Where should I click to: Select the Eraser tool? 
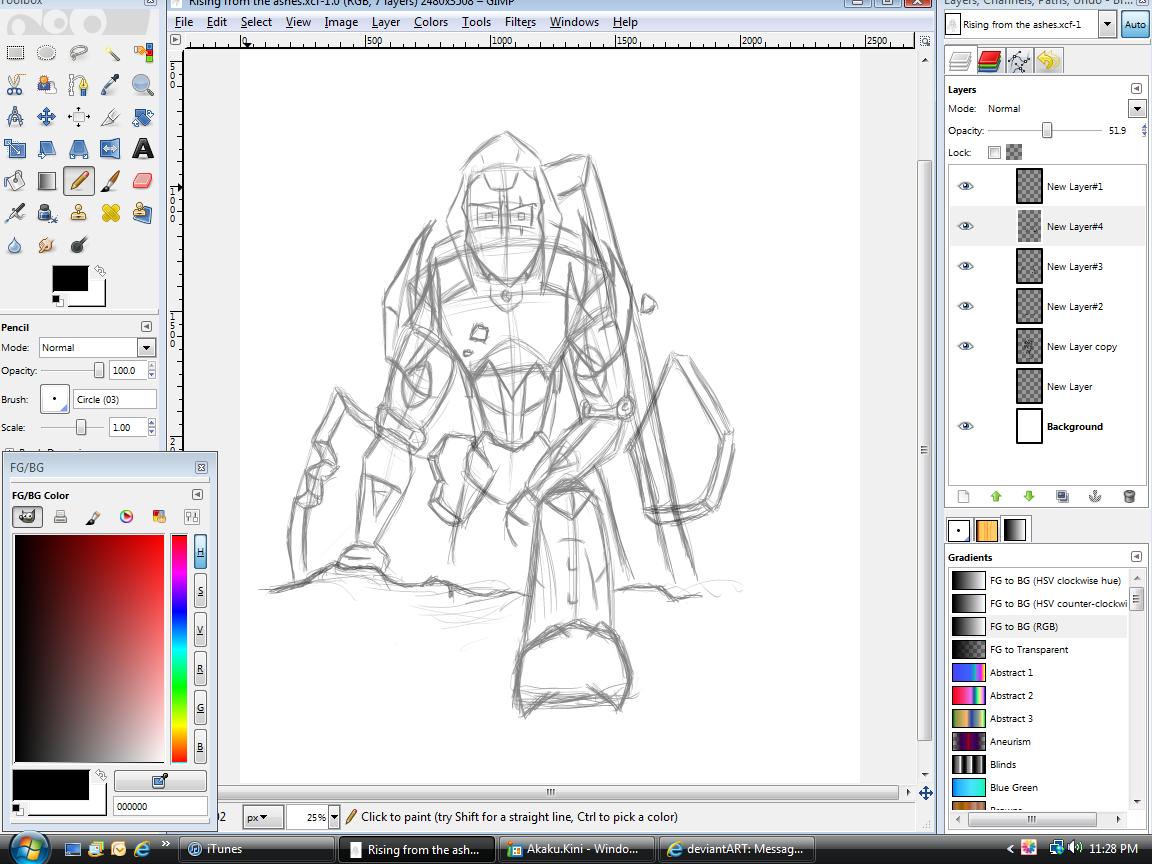(141, 179)
